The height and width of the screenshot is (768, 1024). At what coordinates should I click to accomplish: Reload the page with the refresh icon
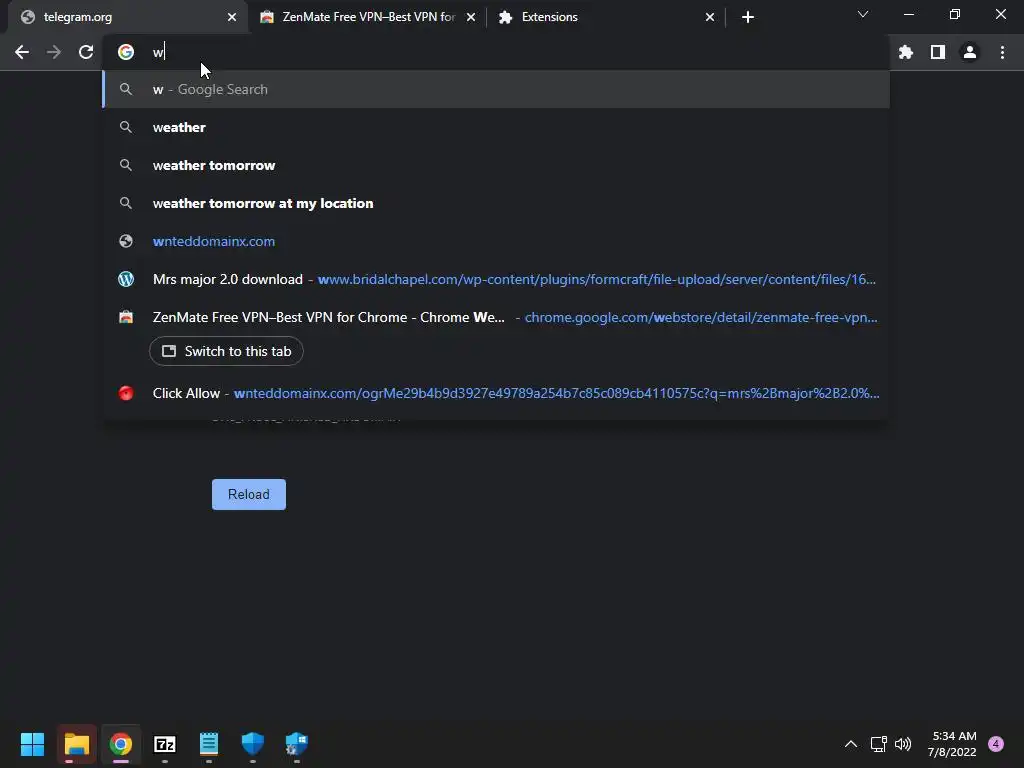pyautogui.click(x=86, y=52)
